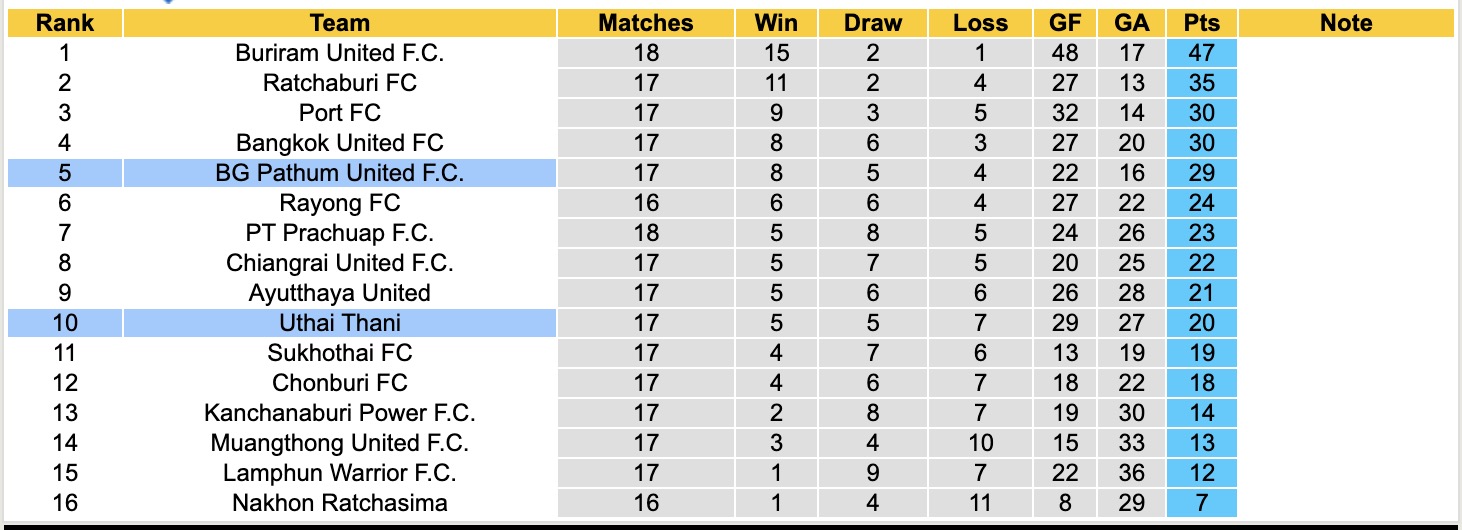1462x530 pixels.
Task: Select Lamphun Warrior F.C. in the standings
Action: (x=339, y=473)
